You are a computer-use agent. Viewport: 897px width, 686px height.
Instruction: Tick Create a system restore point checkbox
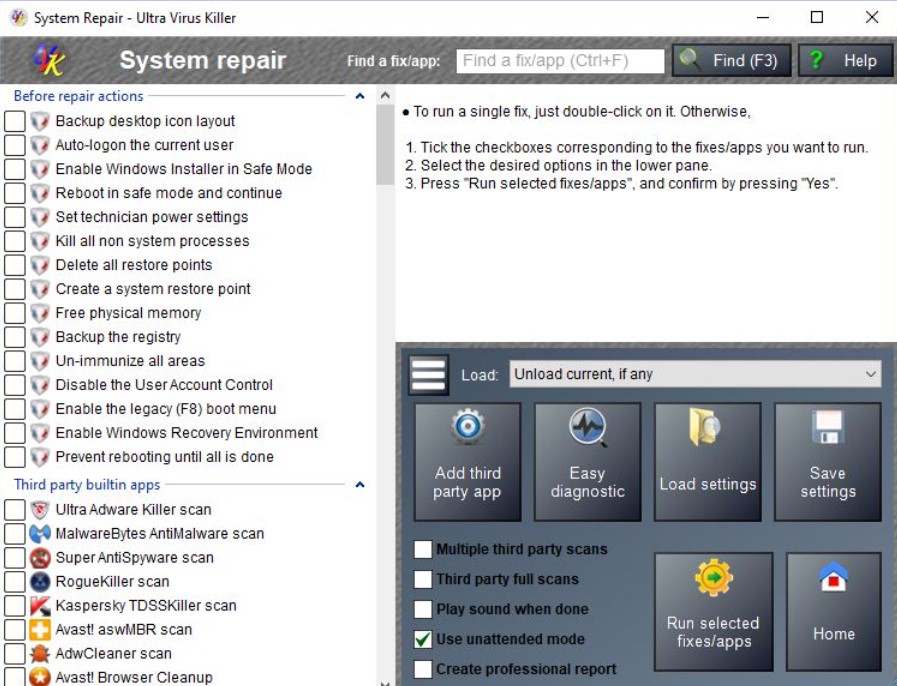(15, 290)
